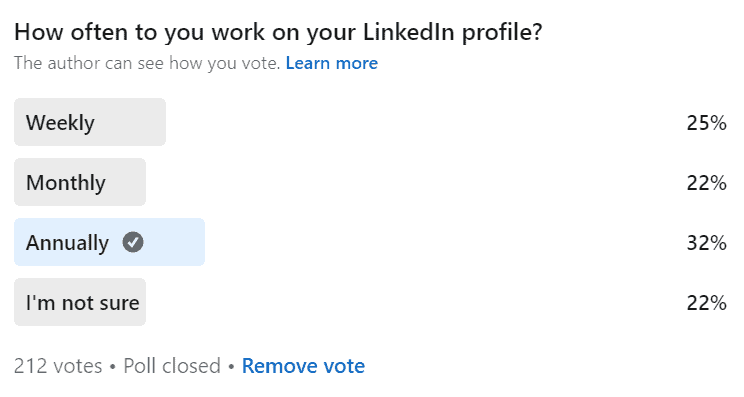744x397 pixels.
Task: Click the word LinkedIn in the poll question
Action: pyautogui.click(x=409, y=32)
